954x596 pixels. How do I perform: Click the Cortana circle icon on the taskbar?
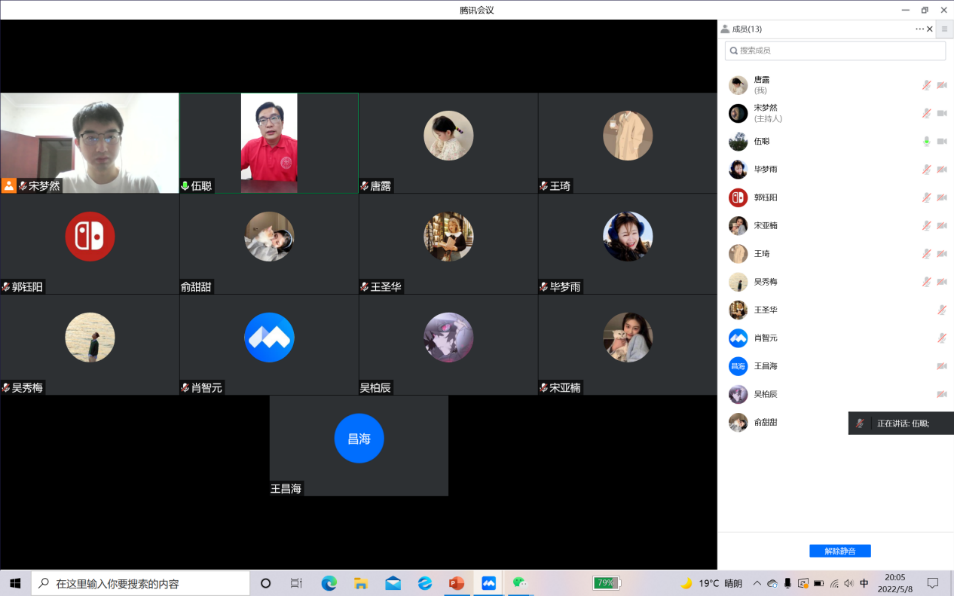coord(265,583)
